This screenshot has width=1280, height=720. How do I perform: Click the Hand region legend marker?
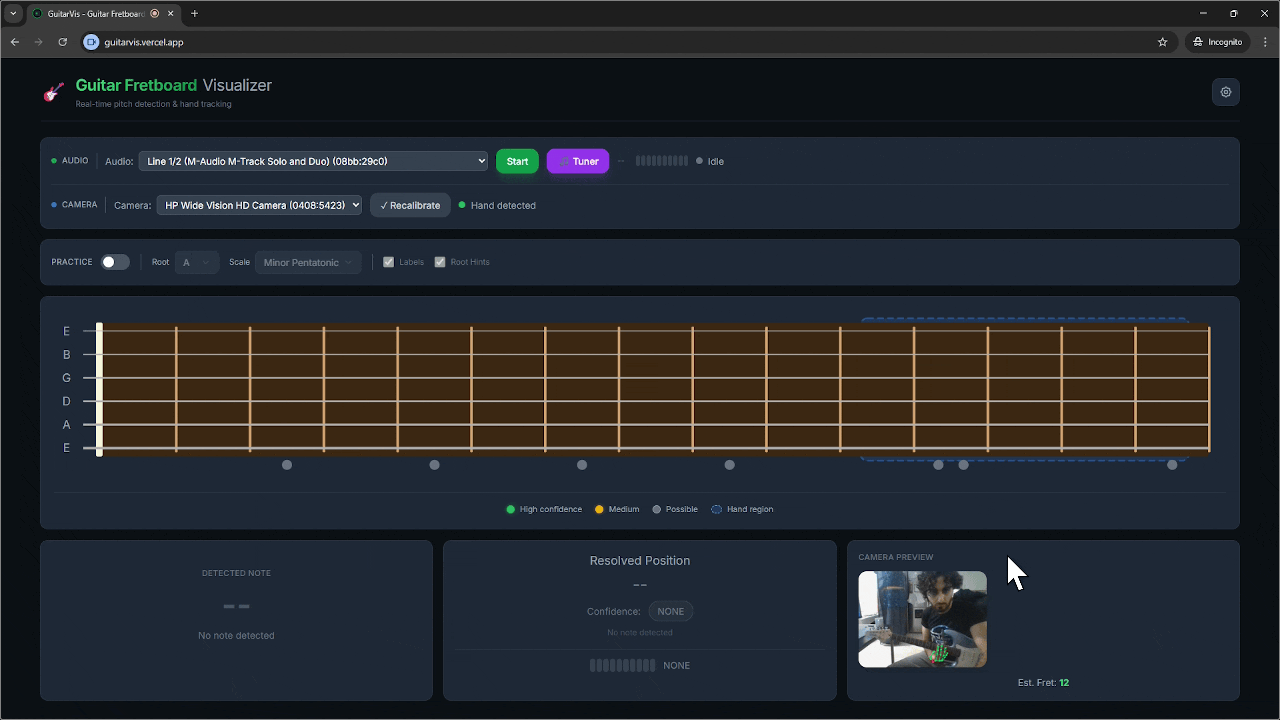click(716, 509)
